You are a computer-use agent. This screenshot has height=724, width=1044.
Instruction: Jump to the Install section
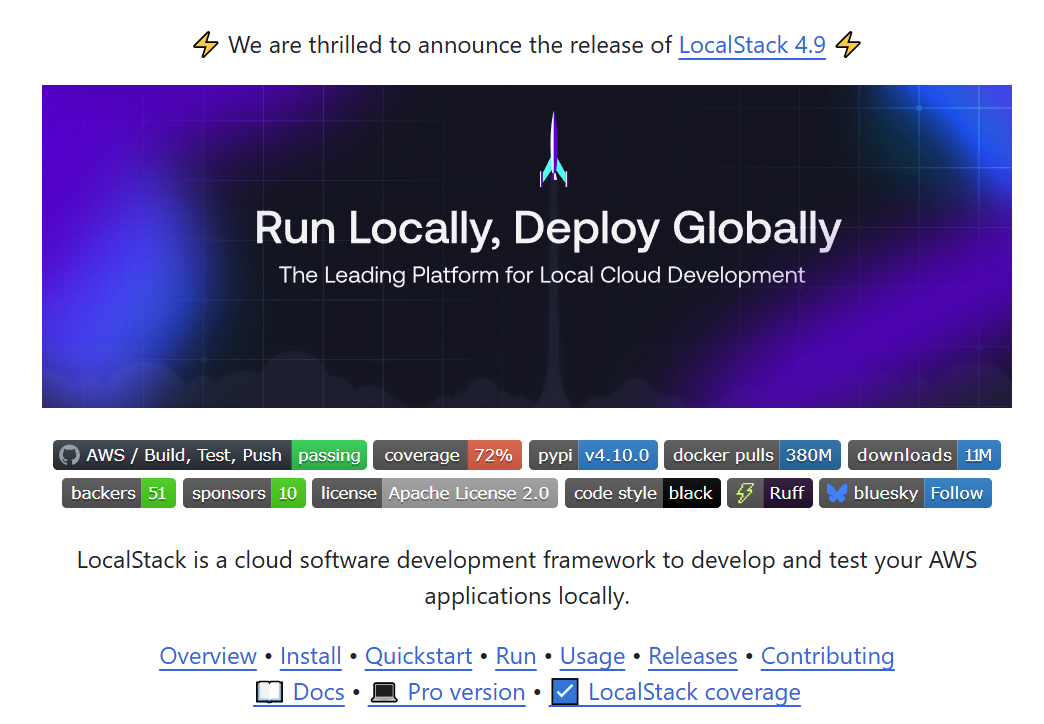(310, 656)
